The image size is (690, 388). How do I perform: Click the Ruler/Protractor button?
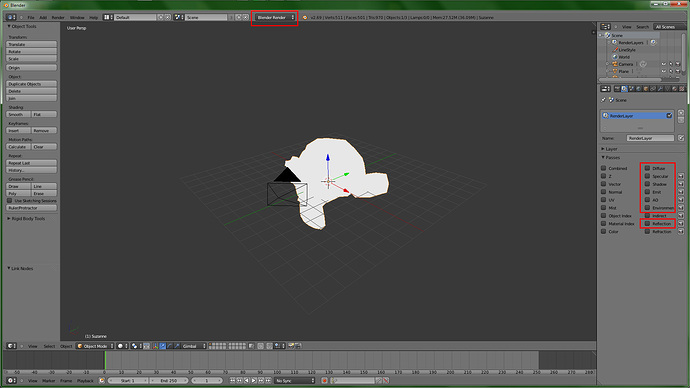click(x=31, y=208)
